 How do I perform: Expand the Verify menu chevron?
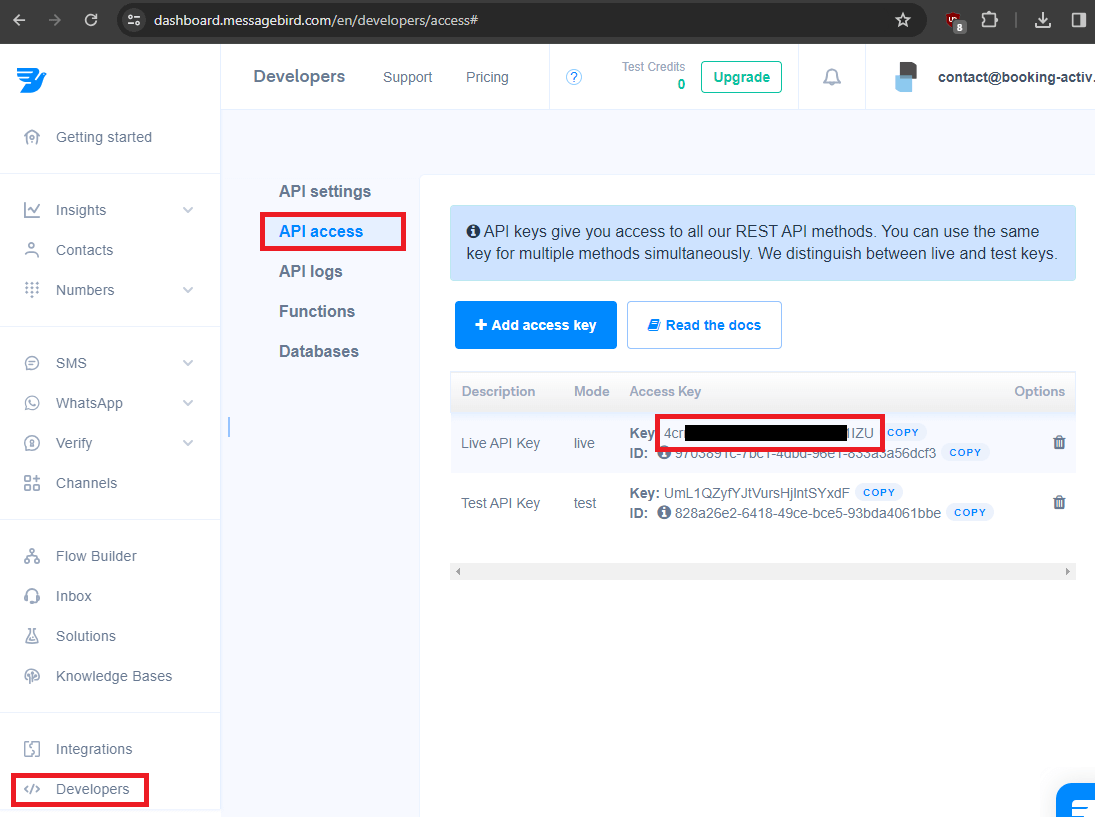[x=188, y=443]
